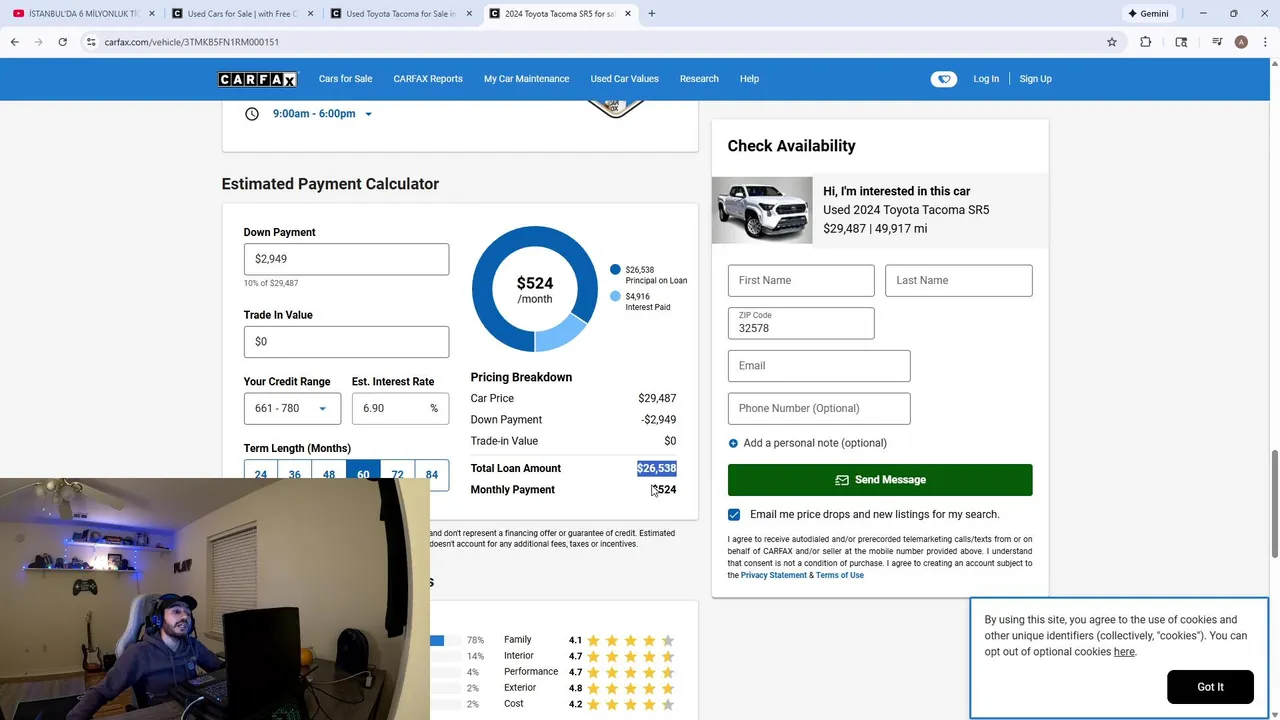Click the Toyota Tacoma thumbnail image
The height and width of the screenshot is (720, 1280).
(x=762, y=210)
